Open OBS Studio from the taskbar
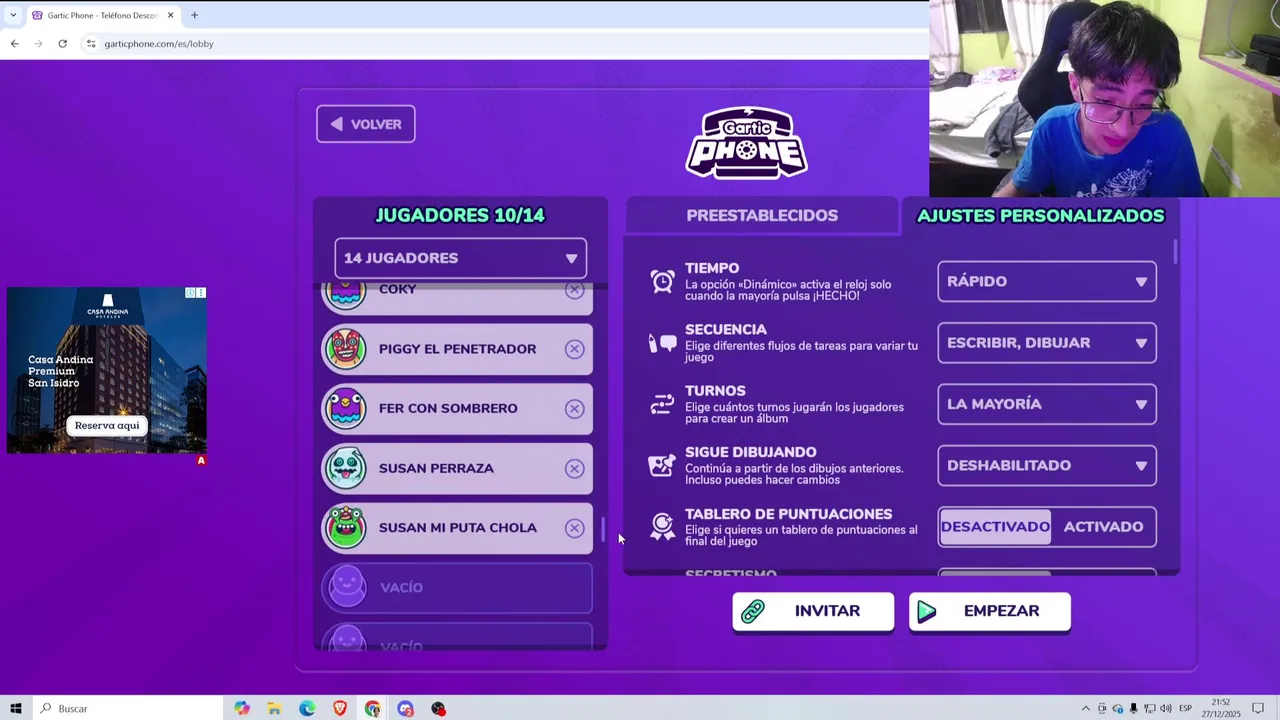This screenshot has height=720, width=1280. pos(438,708)
